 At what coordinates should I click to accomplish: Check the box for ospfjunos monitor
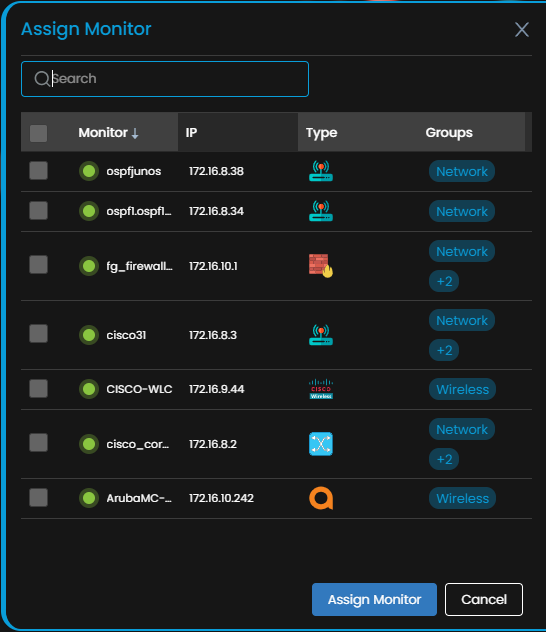(x=39, y=170)
